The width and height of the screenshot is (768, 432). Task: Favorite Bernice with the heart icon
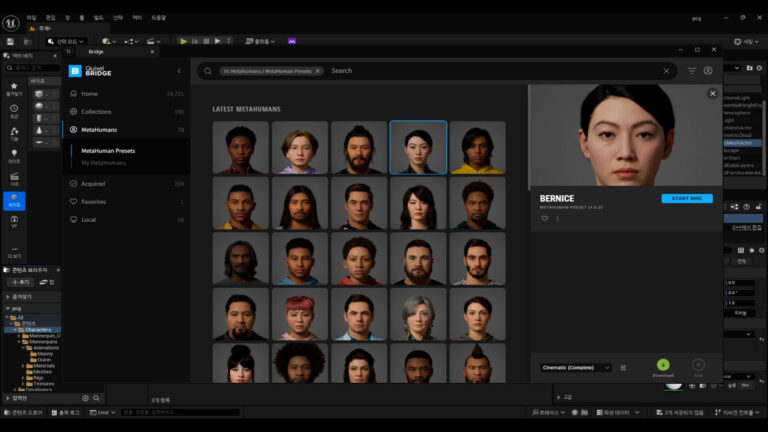(x=545, y=218)
